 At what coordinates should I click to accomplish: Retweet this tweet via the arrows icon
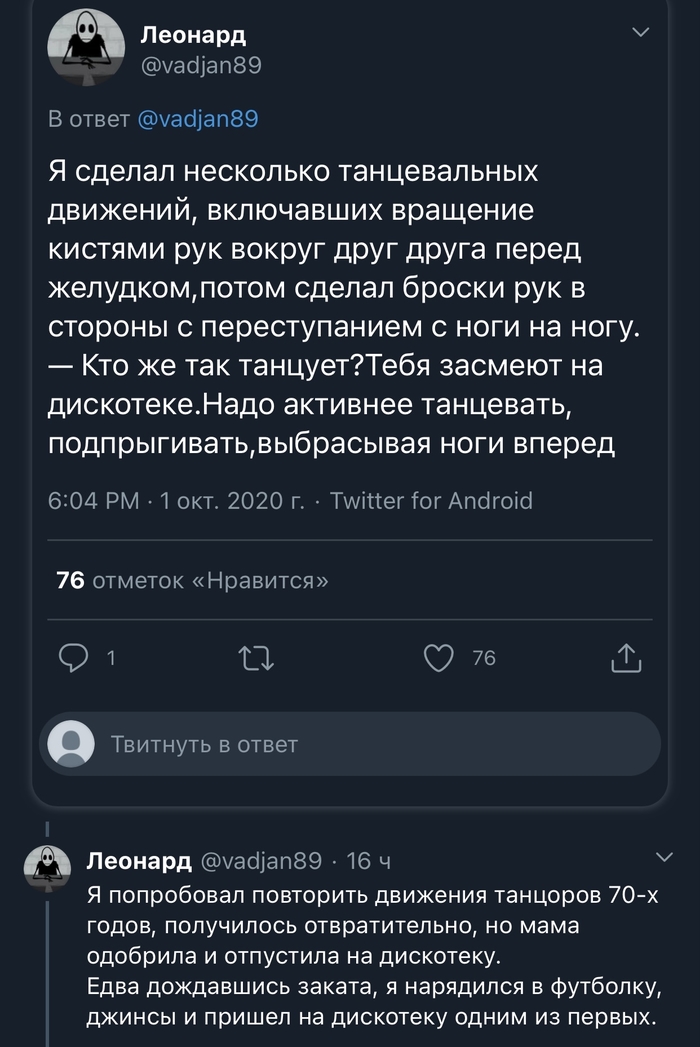[x=258, y=657]
